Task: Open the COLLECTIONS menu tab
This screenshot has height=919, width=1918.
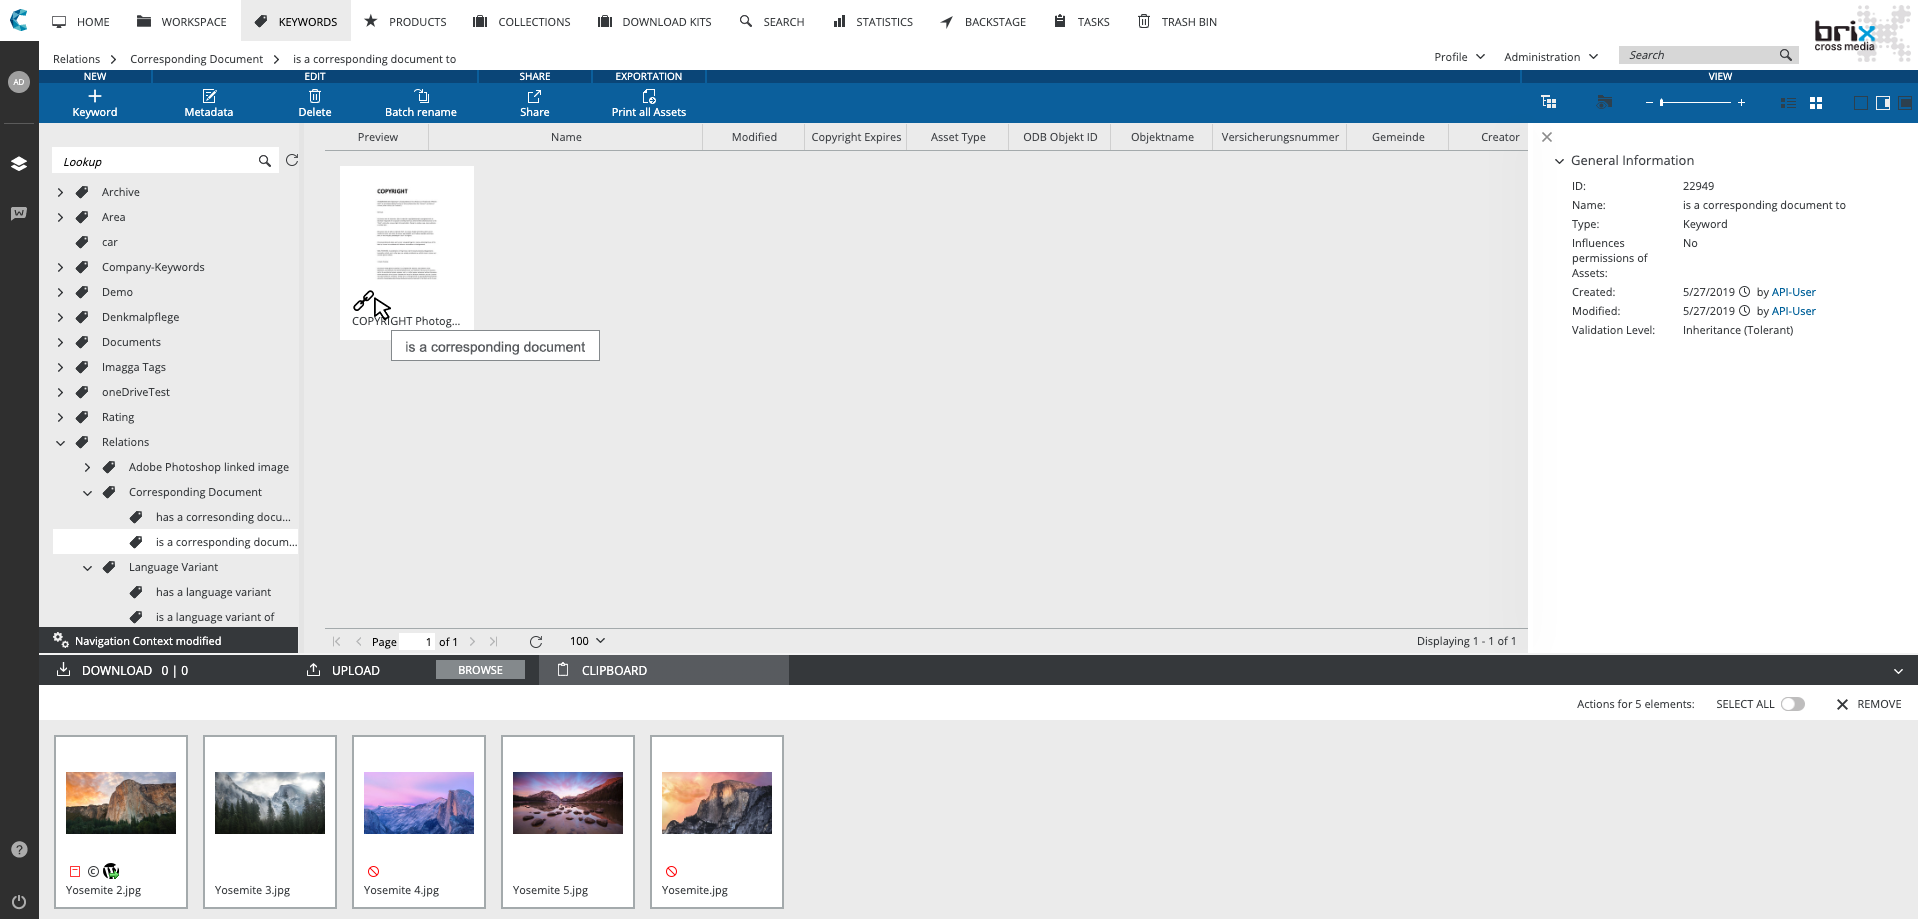Action: pyautogui.click(x=521, y=22)
